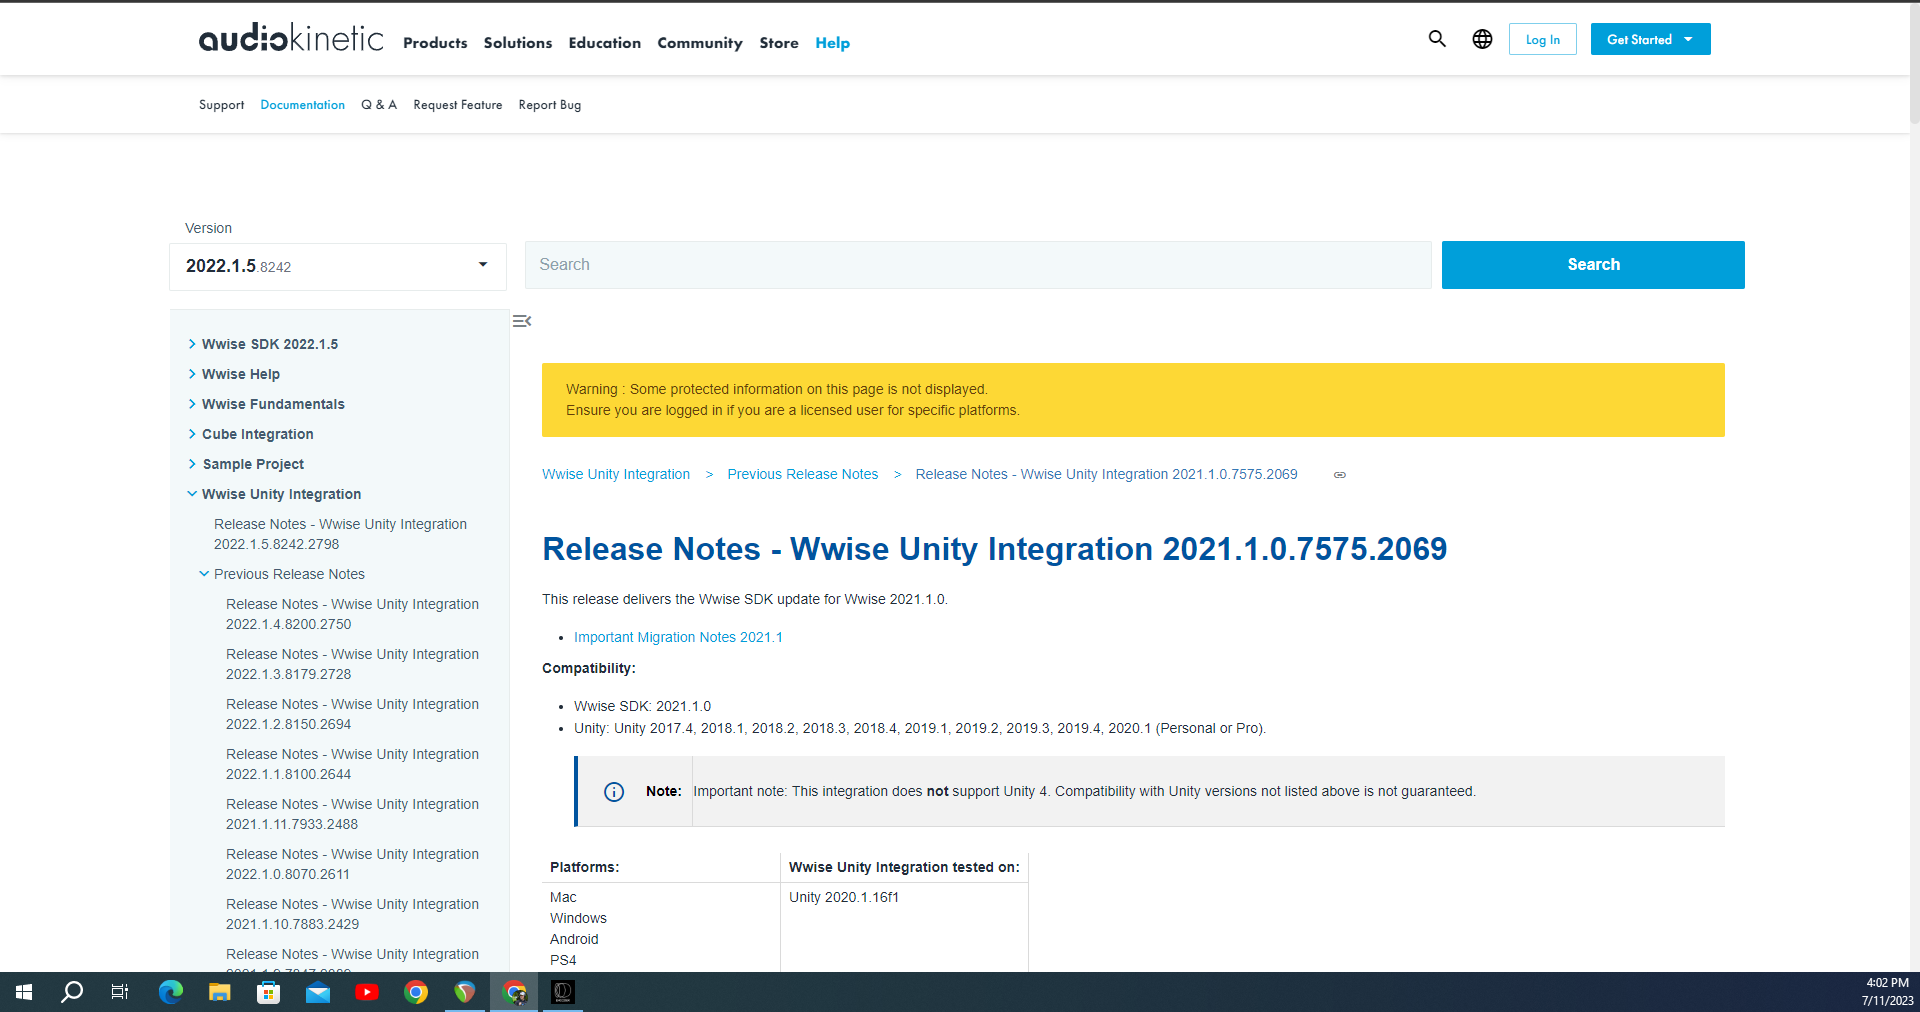This screenshot has width=1920, height=1012.
Task: Open the Solutions menu
Action: 518,43
